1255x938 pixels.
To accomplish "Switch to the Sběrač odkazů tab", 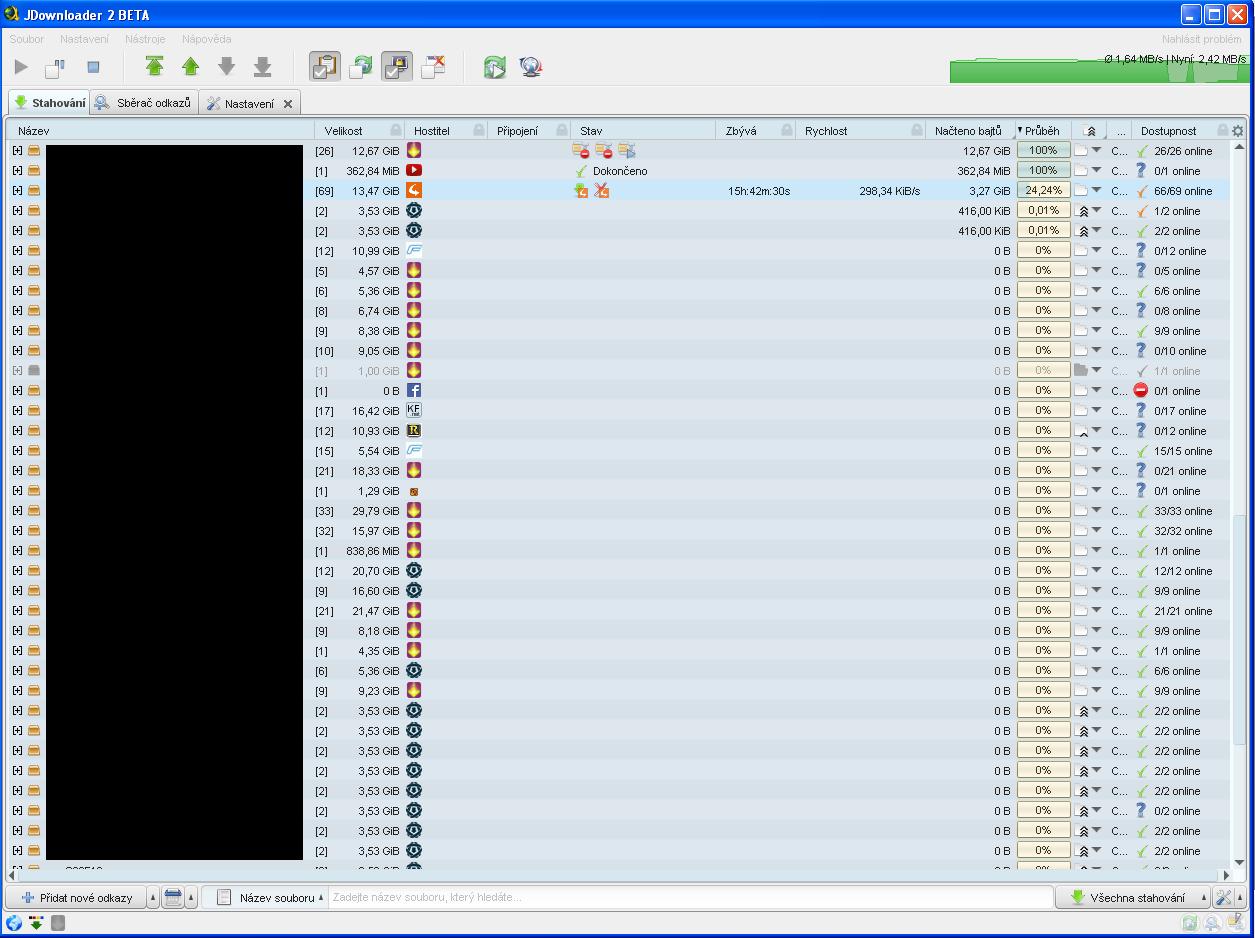I will pyautogui.click(x=144, y=103).
